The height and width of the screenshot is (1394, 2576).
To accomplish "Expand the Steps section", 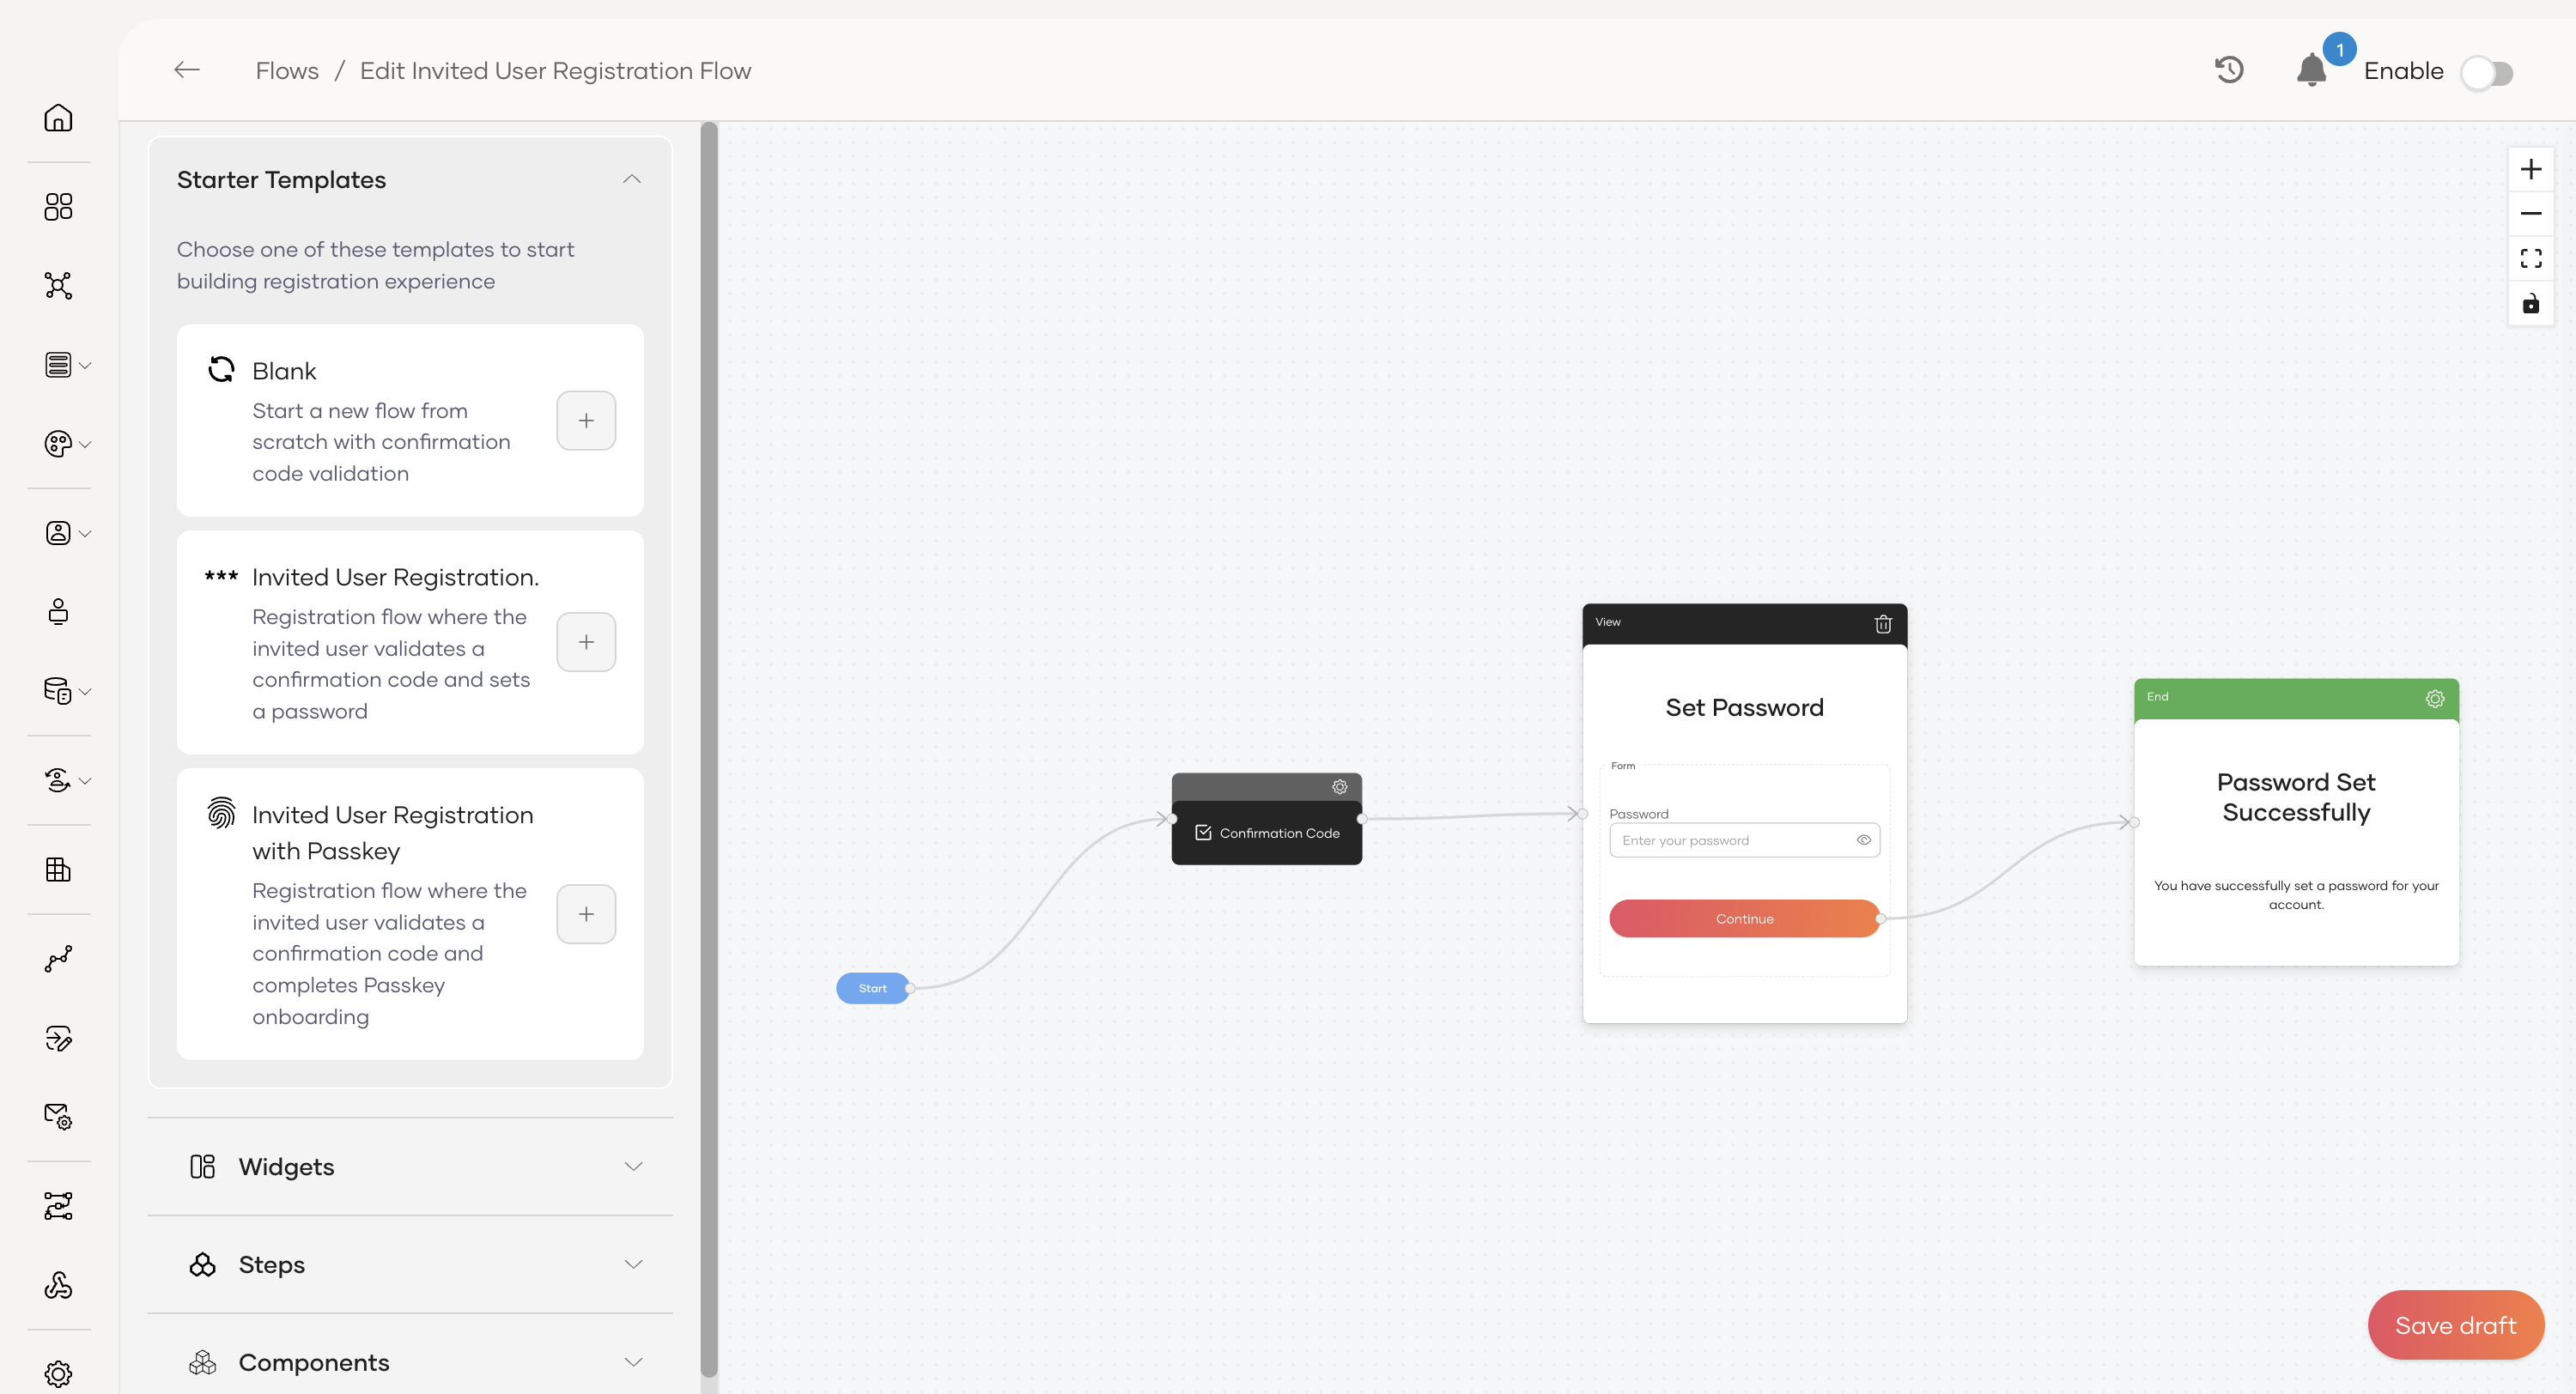I will (x=632, y=1264).
